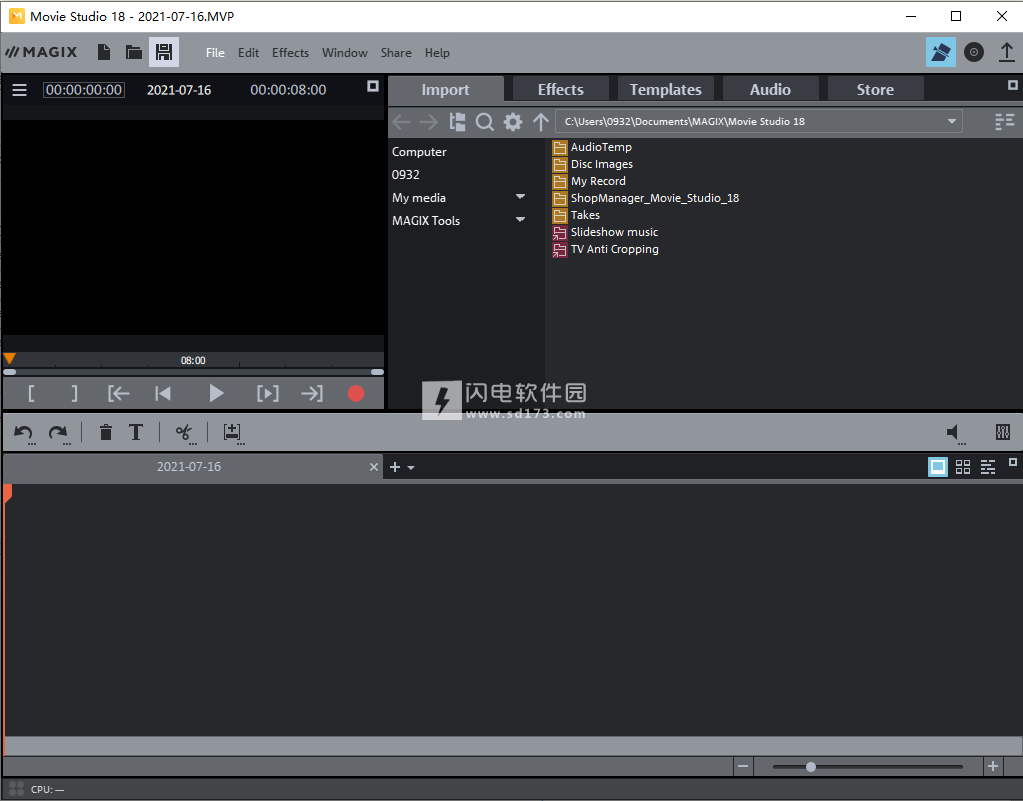
Task: Undo the last action
Action: [x=24, y=433]
